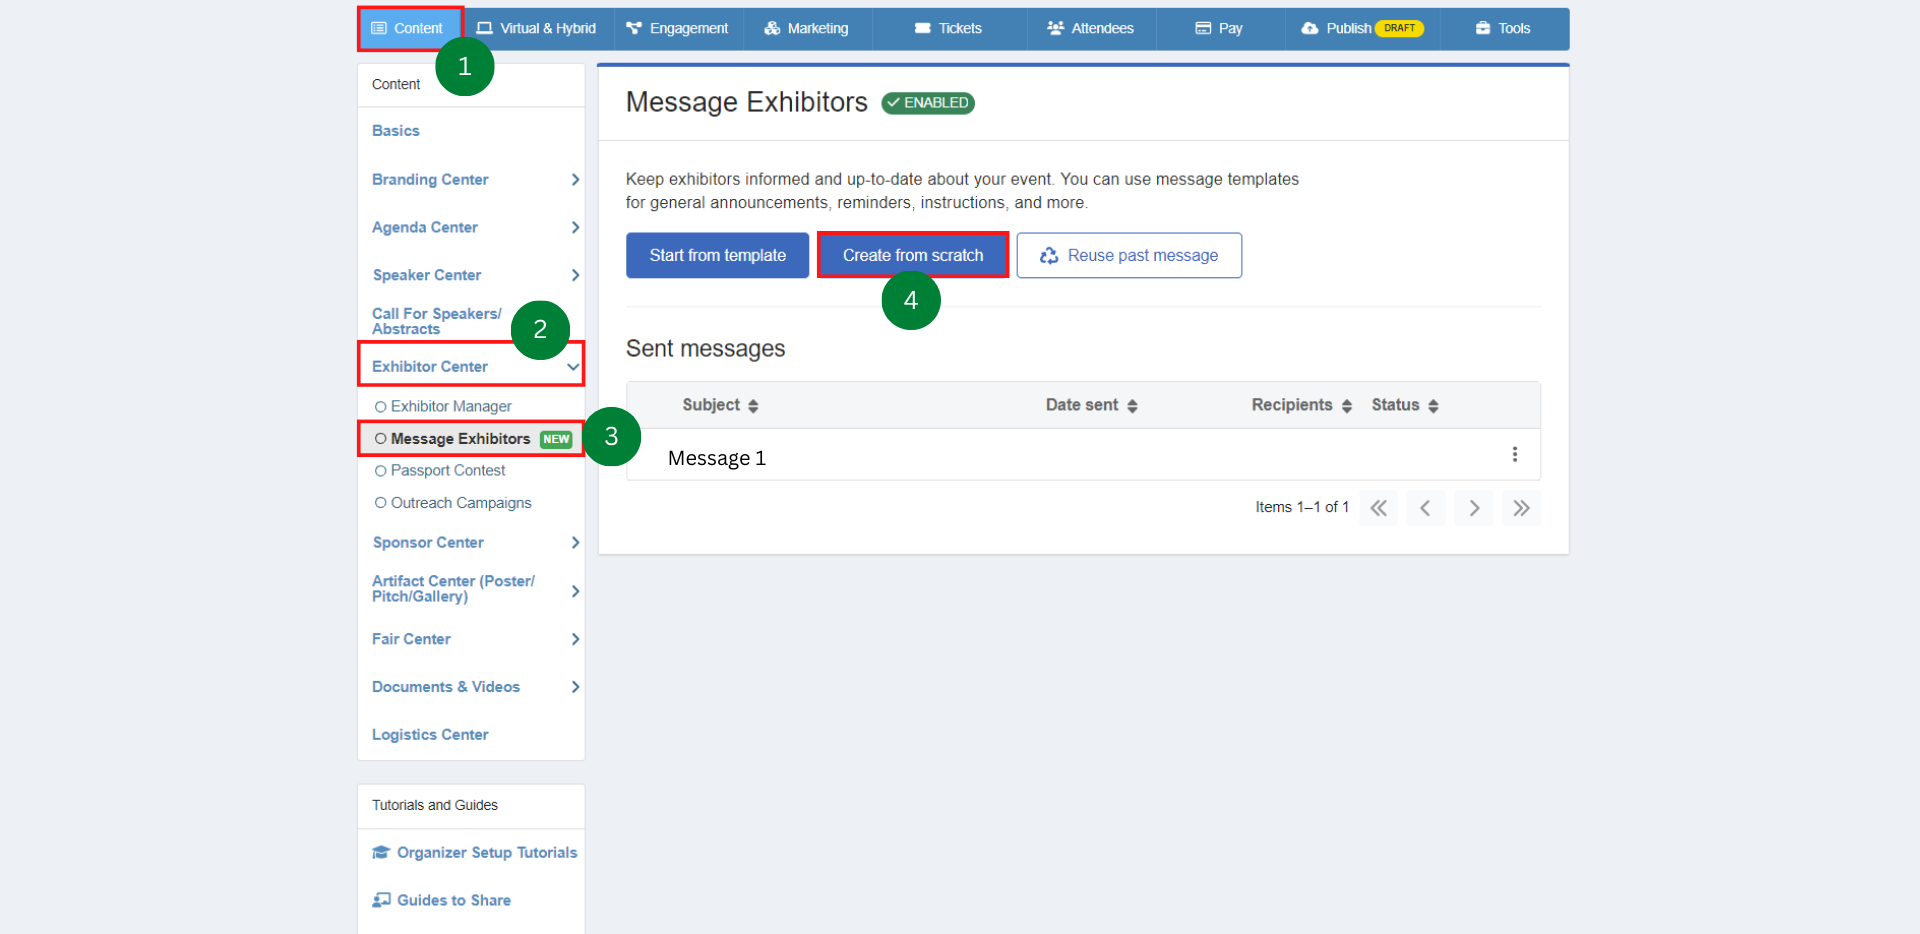Open three-dot menu for Message 1
The height and width of the screenshot is (934, 1920).
point(1515,455)
